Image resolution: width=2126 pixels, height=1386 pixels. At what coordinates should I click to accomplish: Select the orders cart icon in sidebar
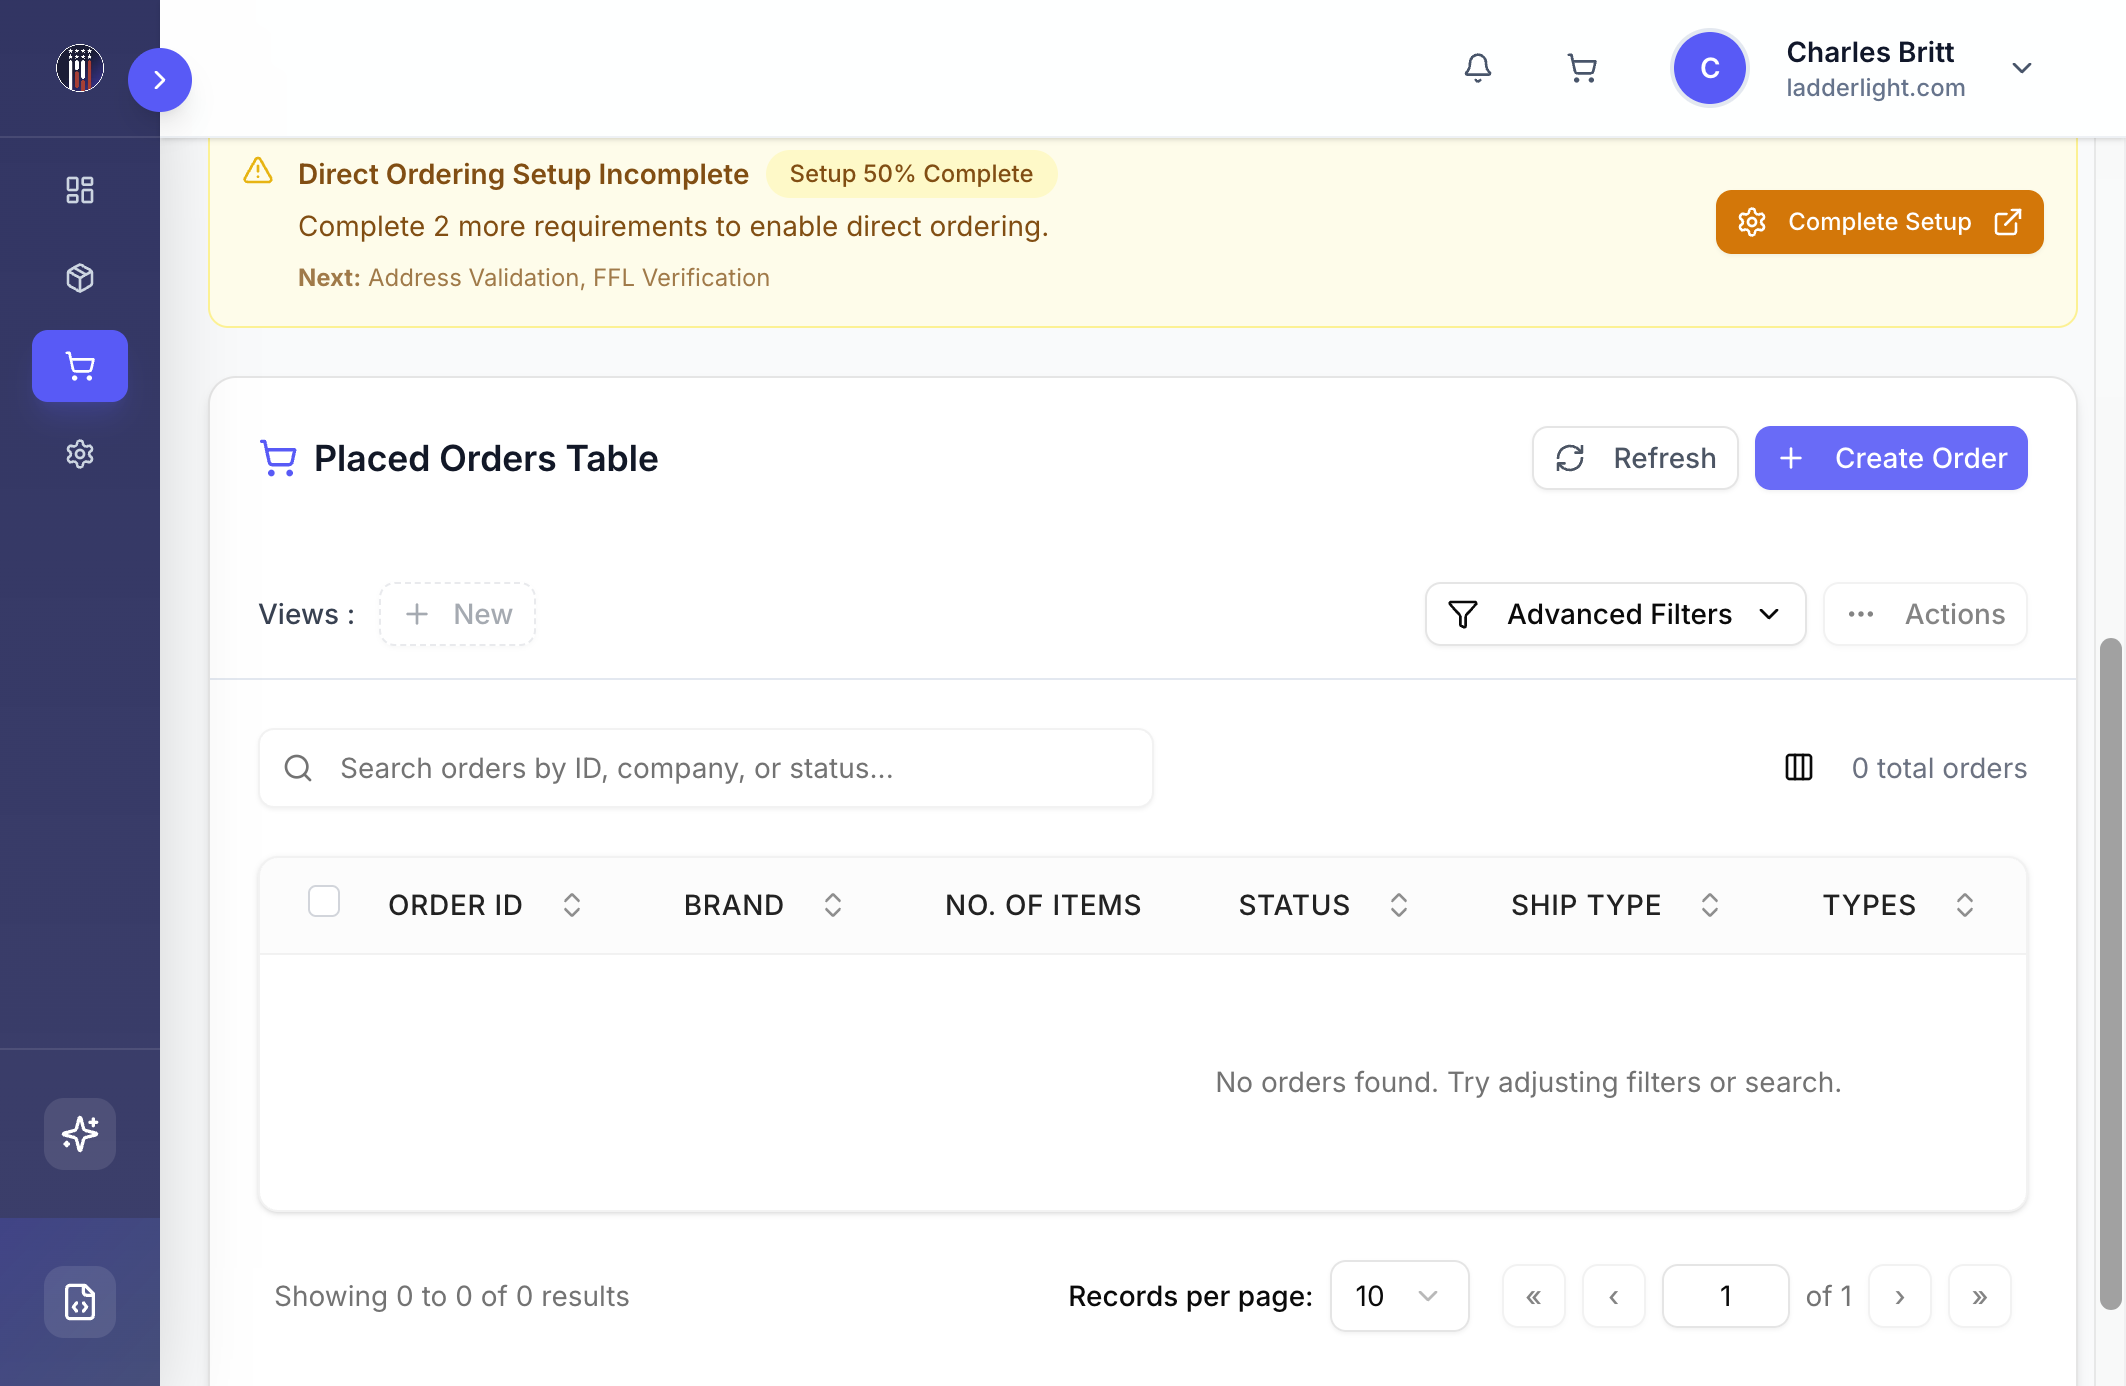(80, 366)
